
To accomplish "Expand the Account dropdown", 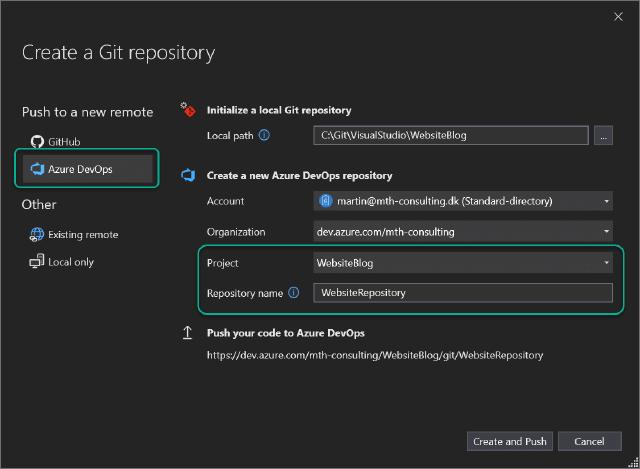I will pos(607,201).
